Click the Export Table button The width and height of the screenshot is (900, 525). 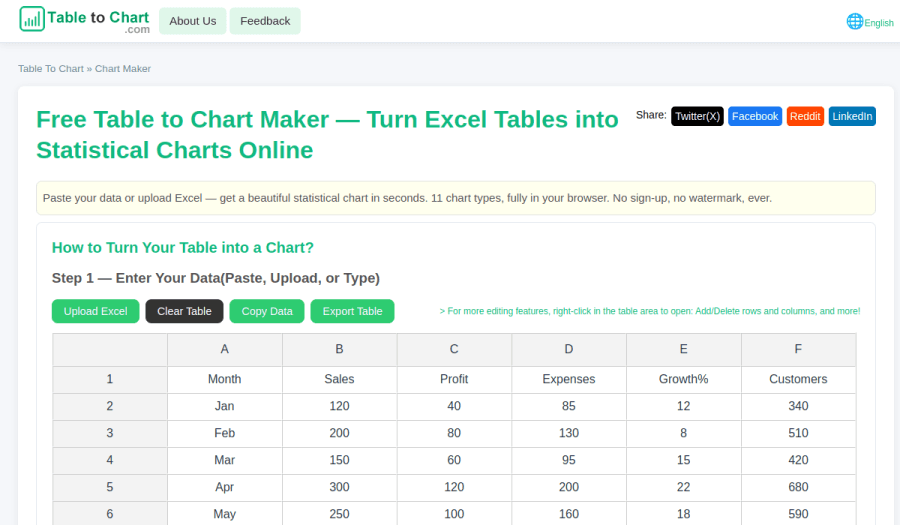click(352, 311)
